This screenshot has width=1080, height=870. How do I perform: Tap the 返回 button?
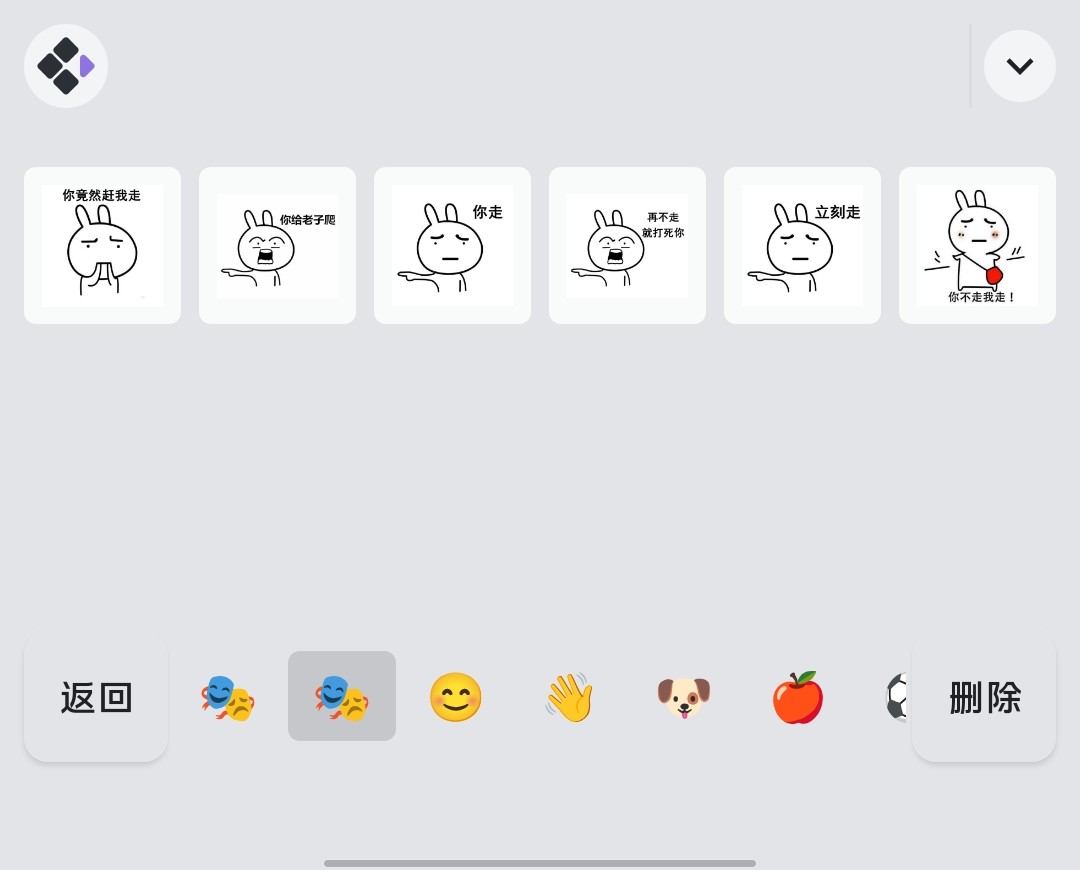(x=96, y=697)
